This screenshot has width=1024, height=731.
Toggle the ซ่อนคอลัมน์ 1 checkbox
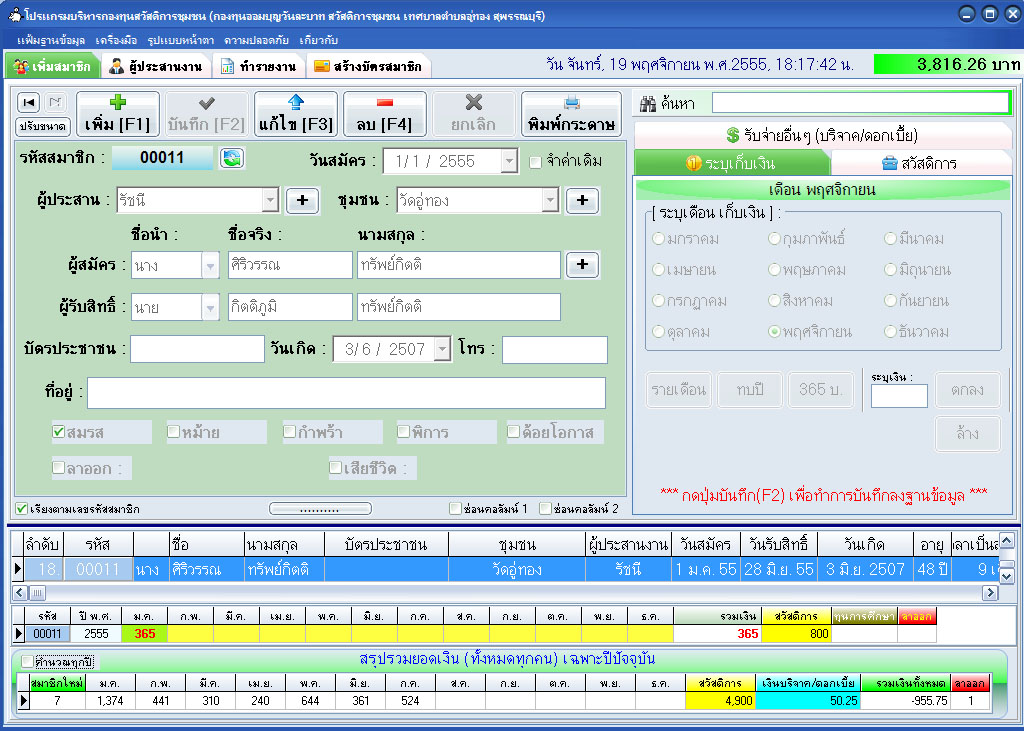pyautogui.click(x=457, y=509)
